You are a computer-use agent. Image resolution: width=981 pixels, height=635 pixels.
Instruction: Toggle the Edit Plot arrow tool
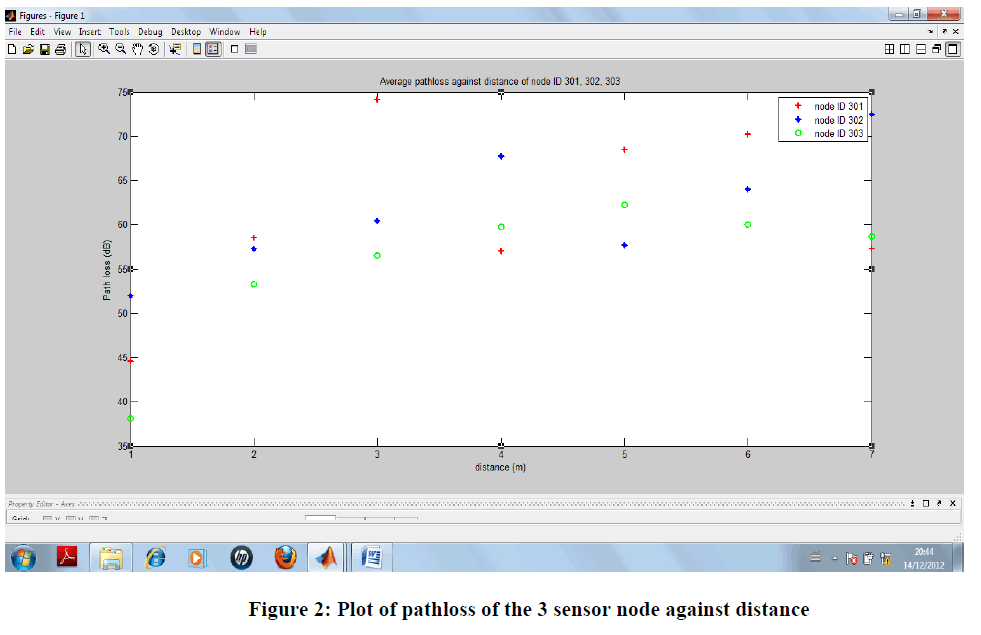click(83, 48)
